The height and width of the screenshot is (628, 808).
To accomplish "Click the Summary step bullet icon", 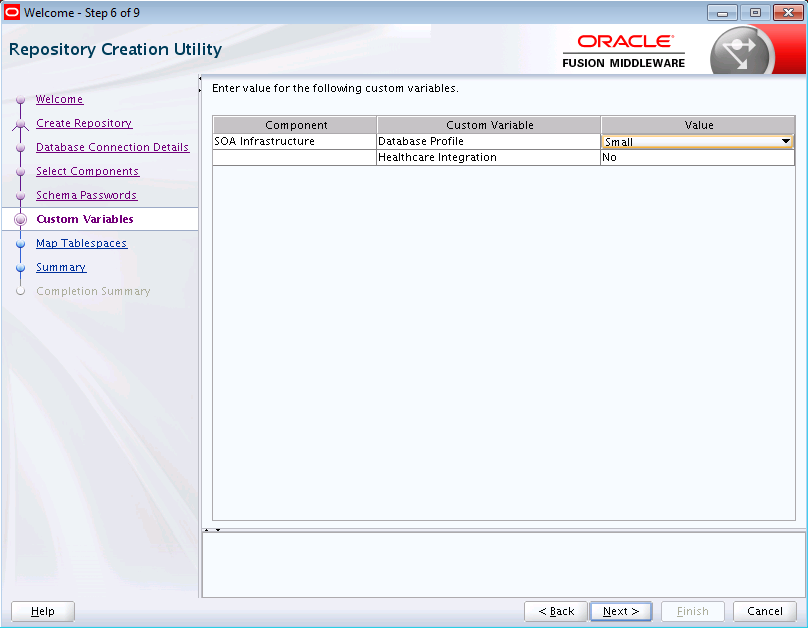I will point(21,268).
